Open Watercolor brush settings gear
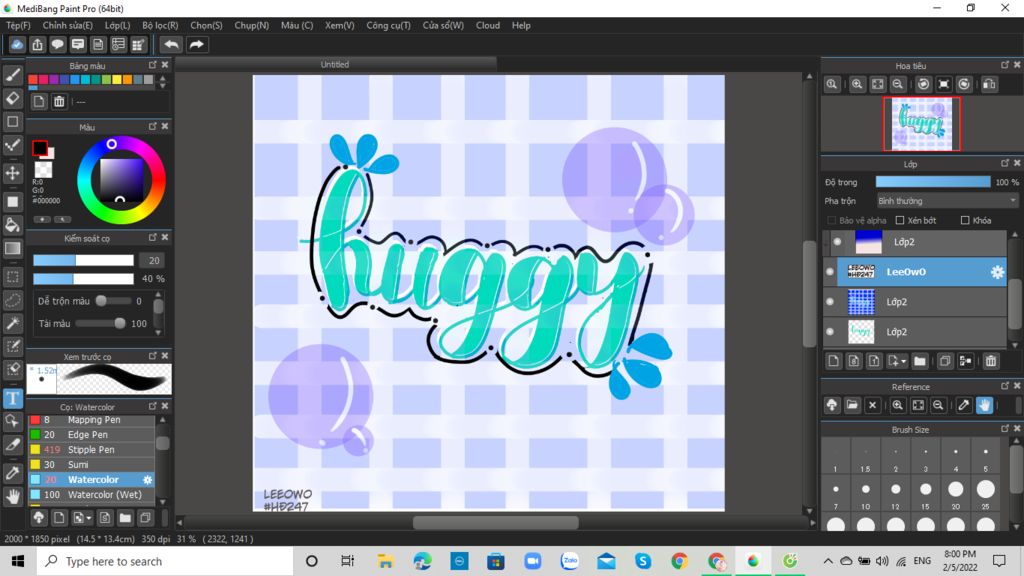Viewport: 1024px width, 576px height. (x=148, y=479)
